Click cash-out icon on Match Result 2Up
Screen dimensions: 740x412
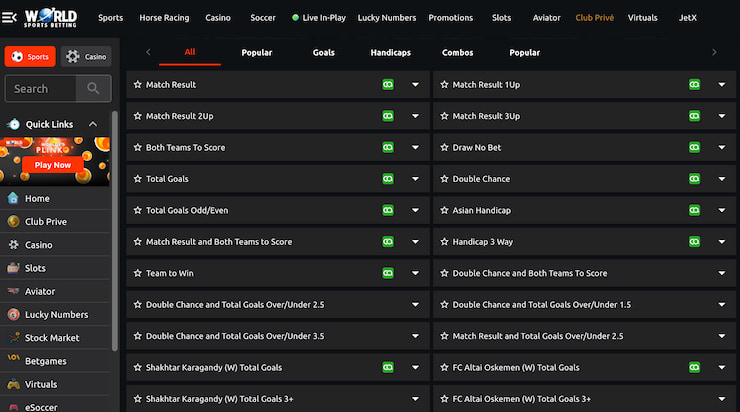coord(388,116)
